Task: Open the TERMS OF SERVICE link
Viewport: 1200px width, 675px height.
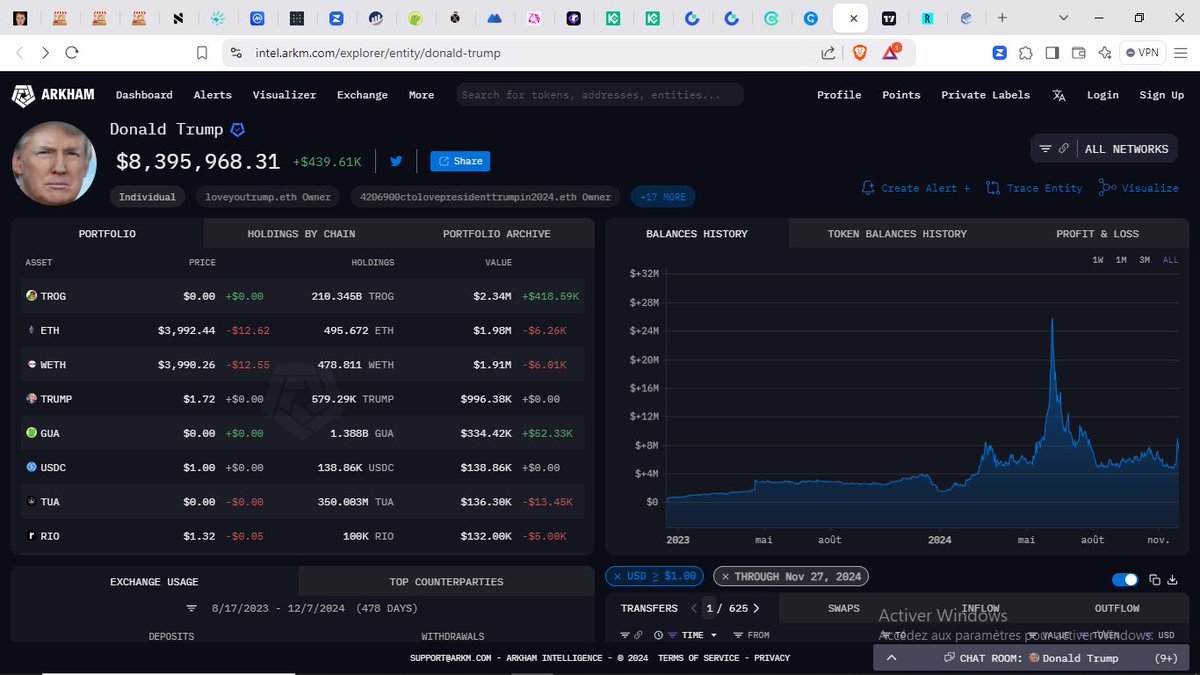Action: pyautogui.click(x=698, y=658)
